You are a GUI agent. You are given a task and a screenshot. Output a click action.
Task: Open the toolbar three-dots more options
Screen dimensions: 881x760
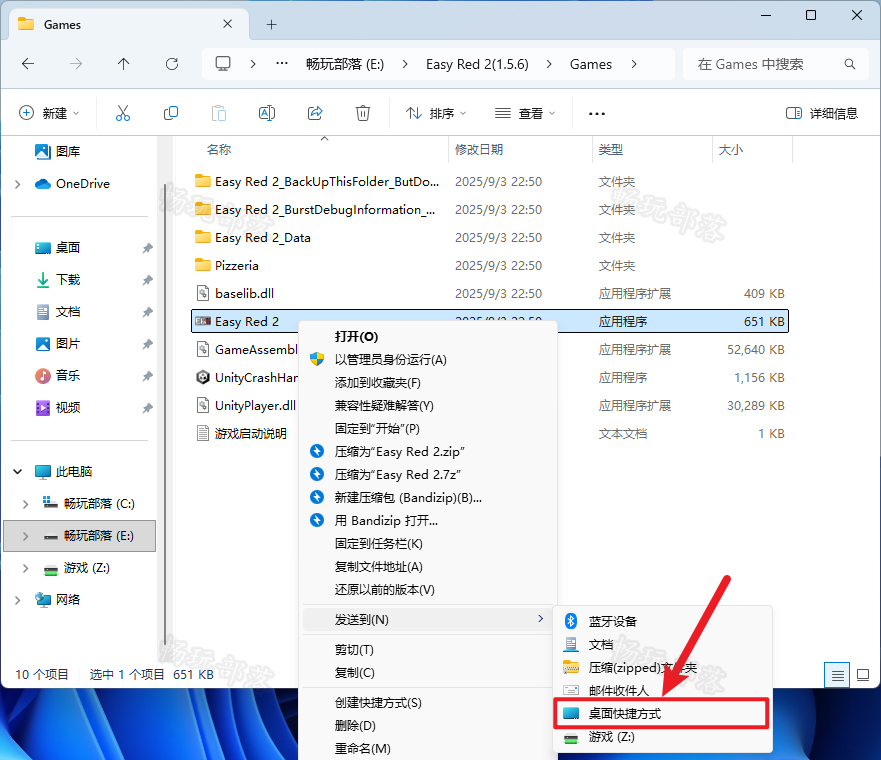pos(597,113)
